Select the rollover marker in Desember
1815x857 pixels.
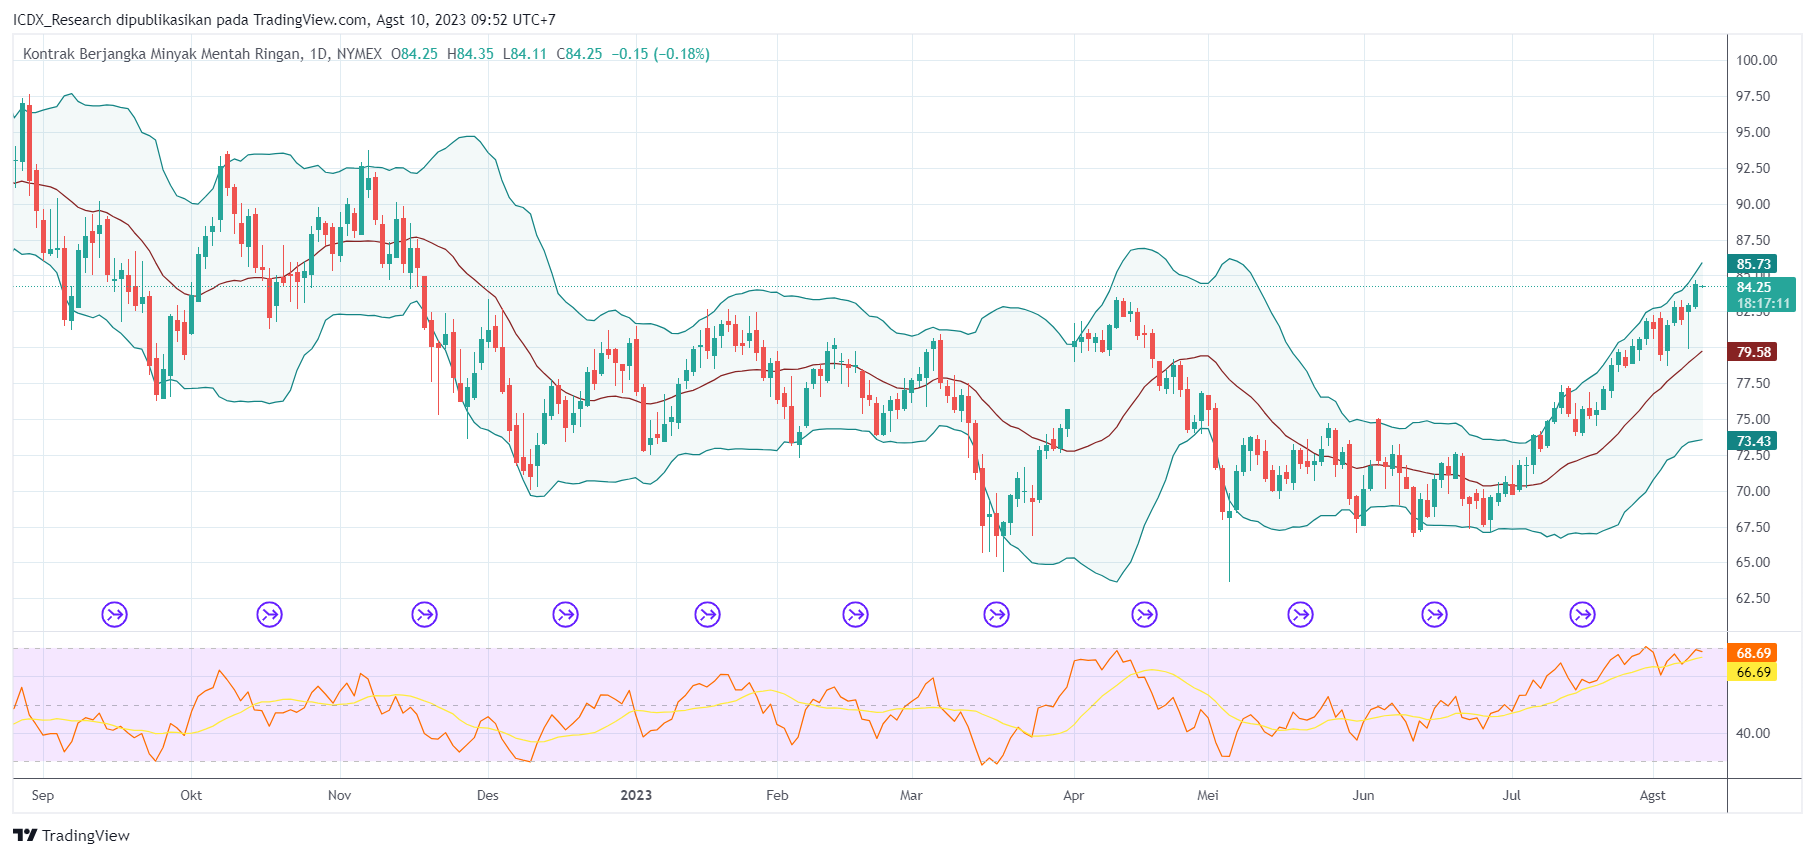tap(566, 614)
